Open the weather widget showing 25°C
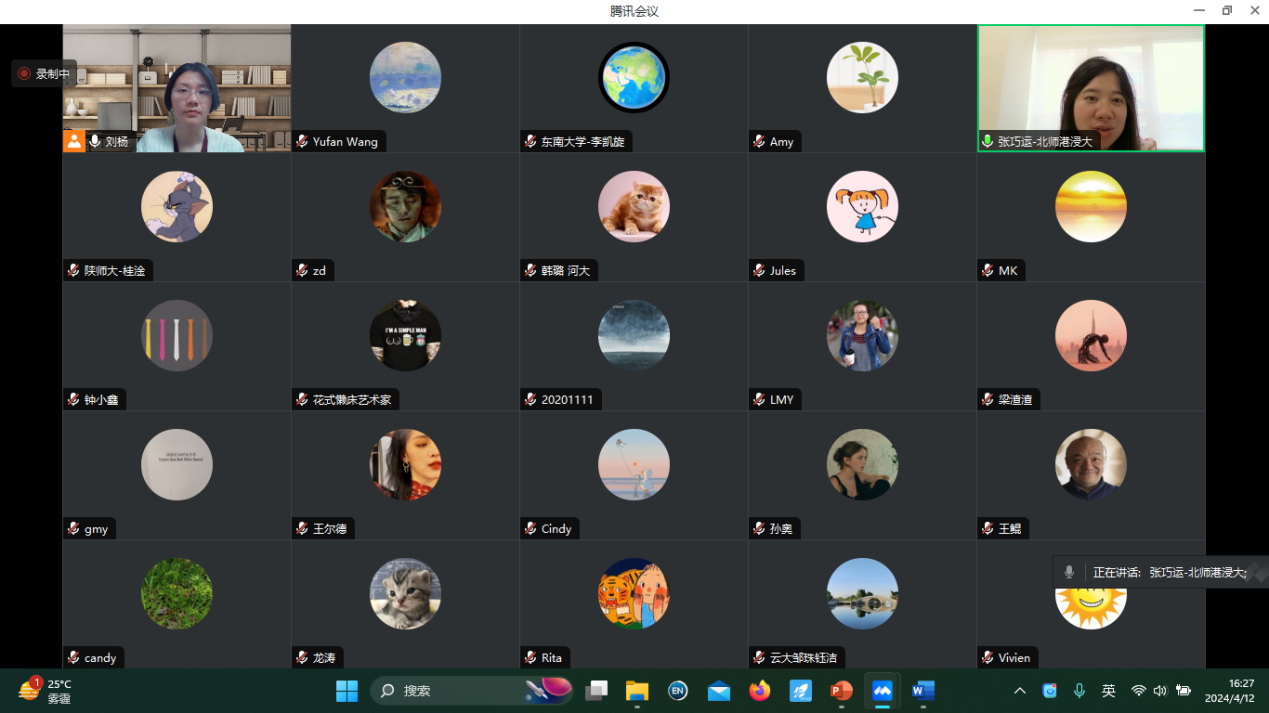This screenshot has height=713, width=1269. tap(45, 691)
